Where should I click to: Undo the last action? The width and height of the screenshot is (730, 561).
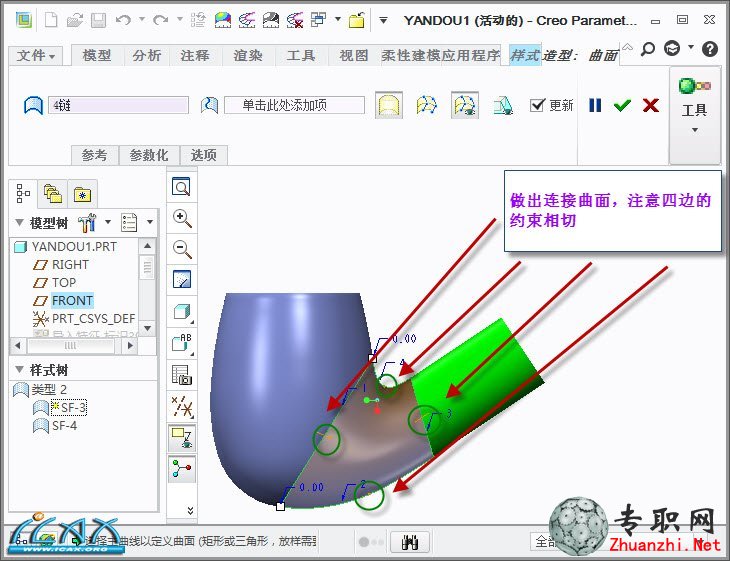[123, 20]
